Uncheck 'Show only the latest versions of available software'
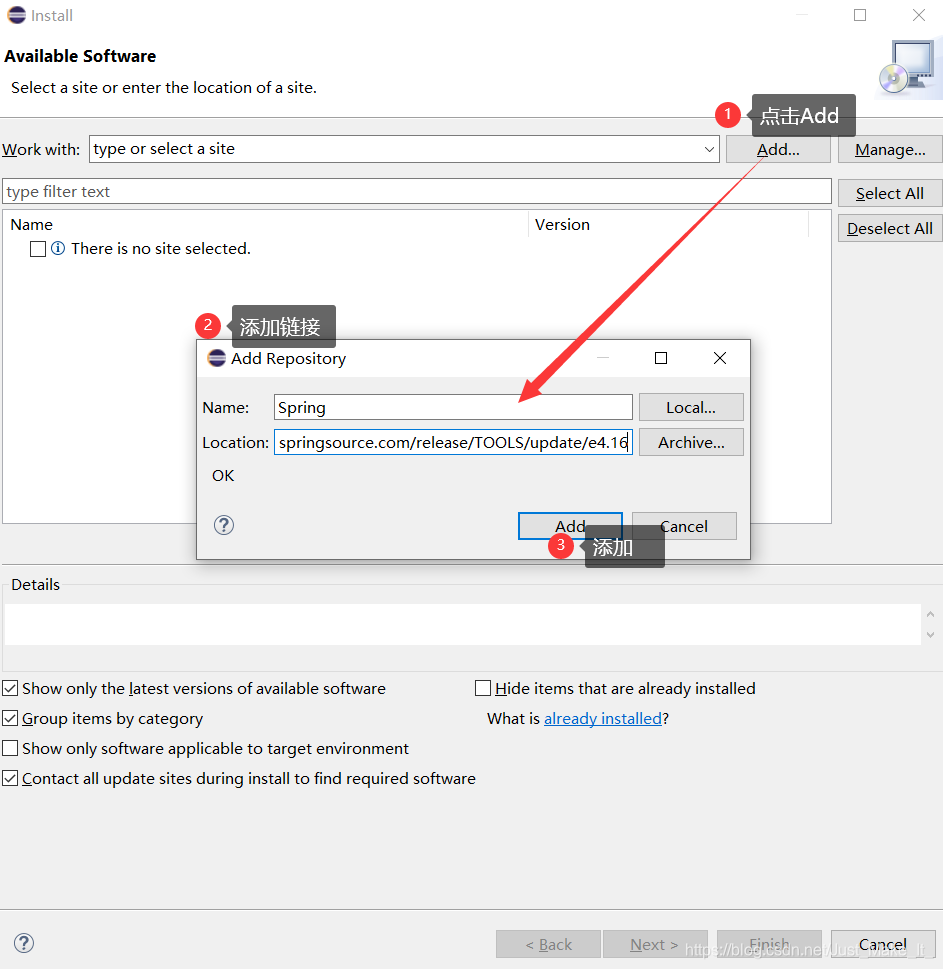This screenshot has height=969, width=943. 10,688
